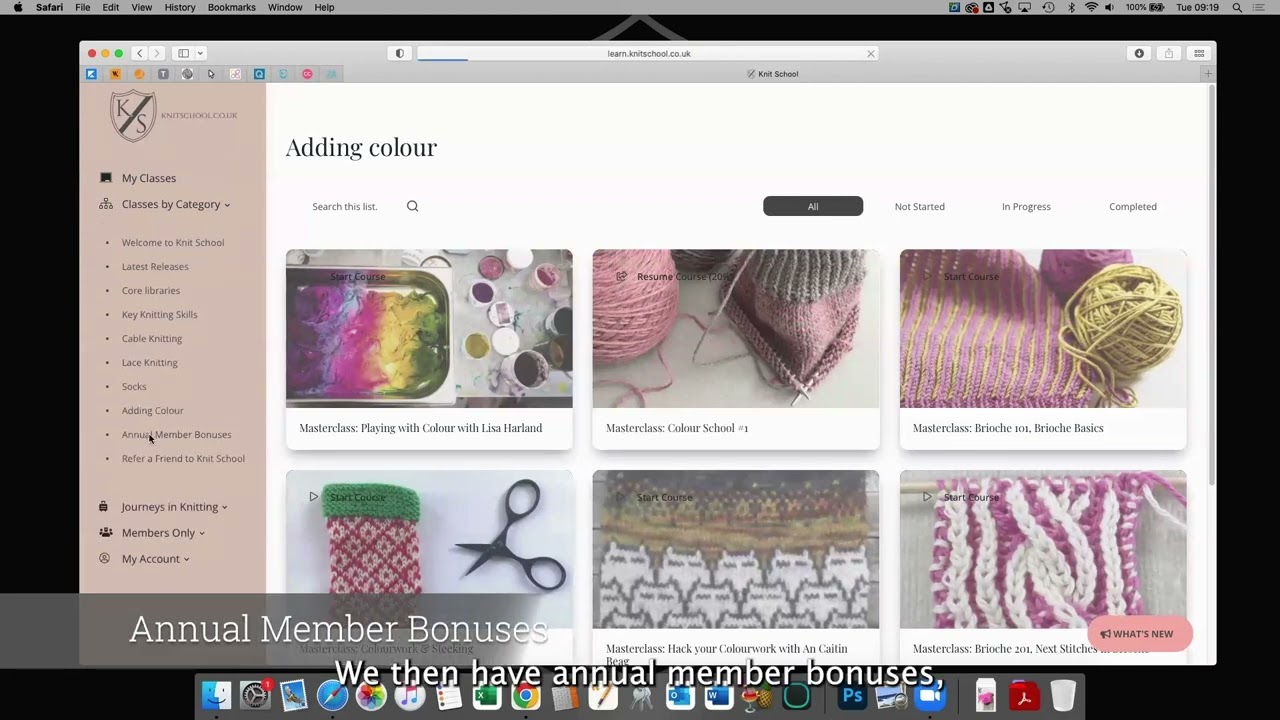
Task: Open the History menu
Action: 180,7
